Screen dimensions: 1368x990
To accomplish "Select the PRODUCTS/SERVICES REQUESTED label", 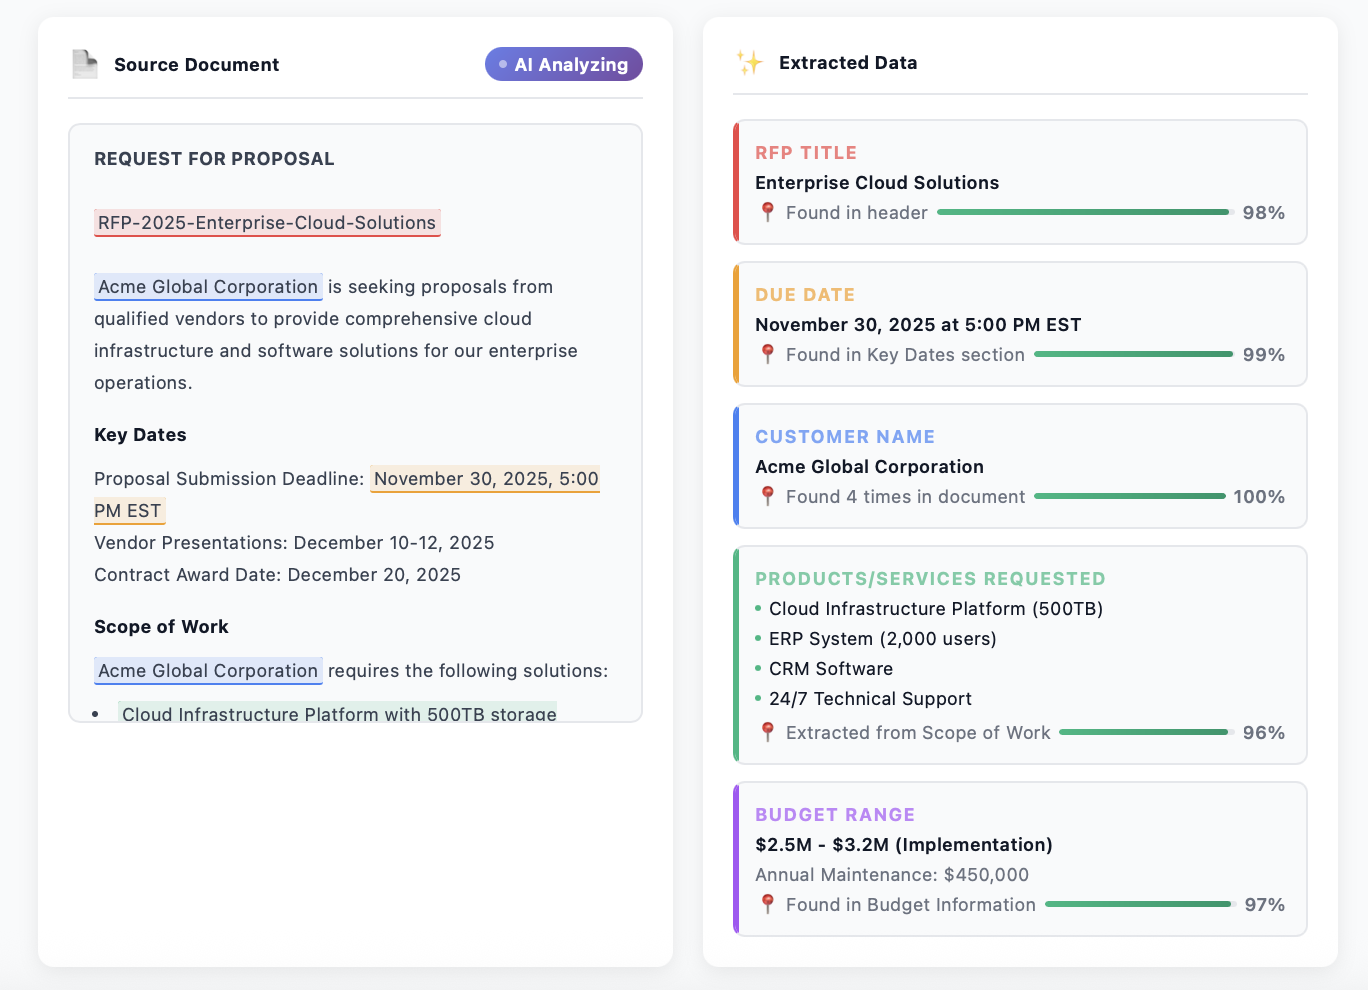I will pyautogui.click(x=930, y=579).
